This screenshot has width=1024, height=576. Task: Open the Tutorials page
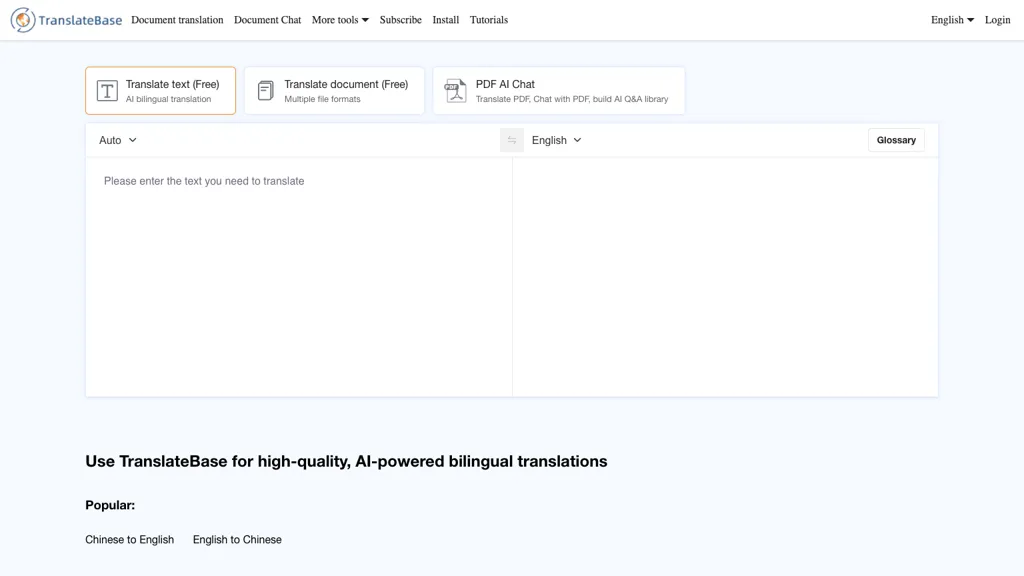(x=488, y=20)
